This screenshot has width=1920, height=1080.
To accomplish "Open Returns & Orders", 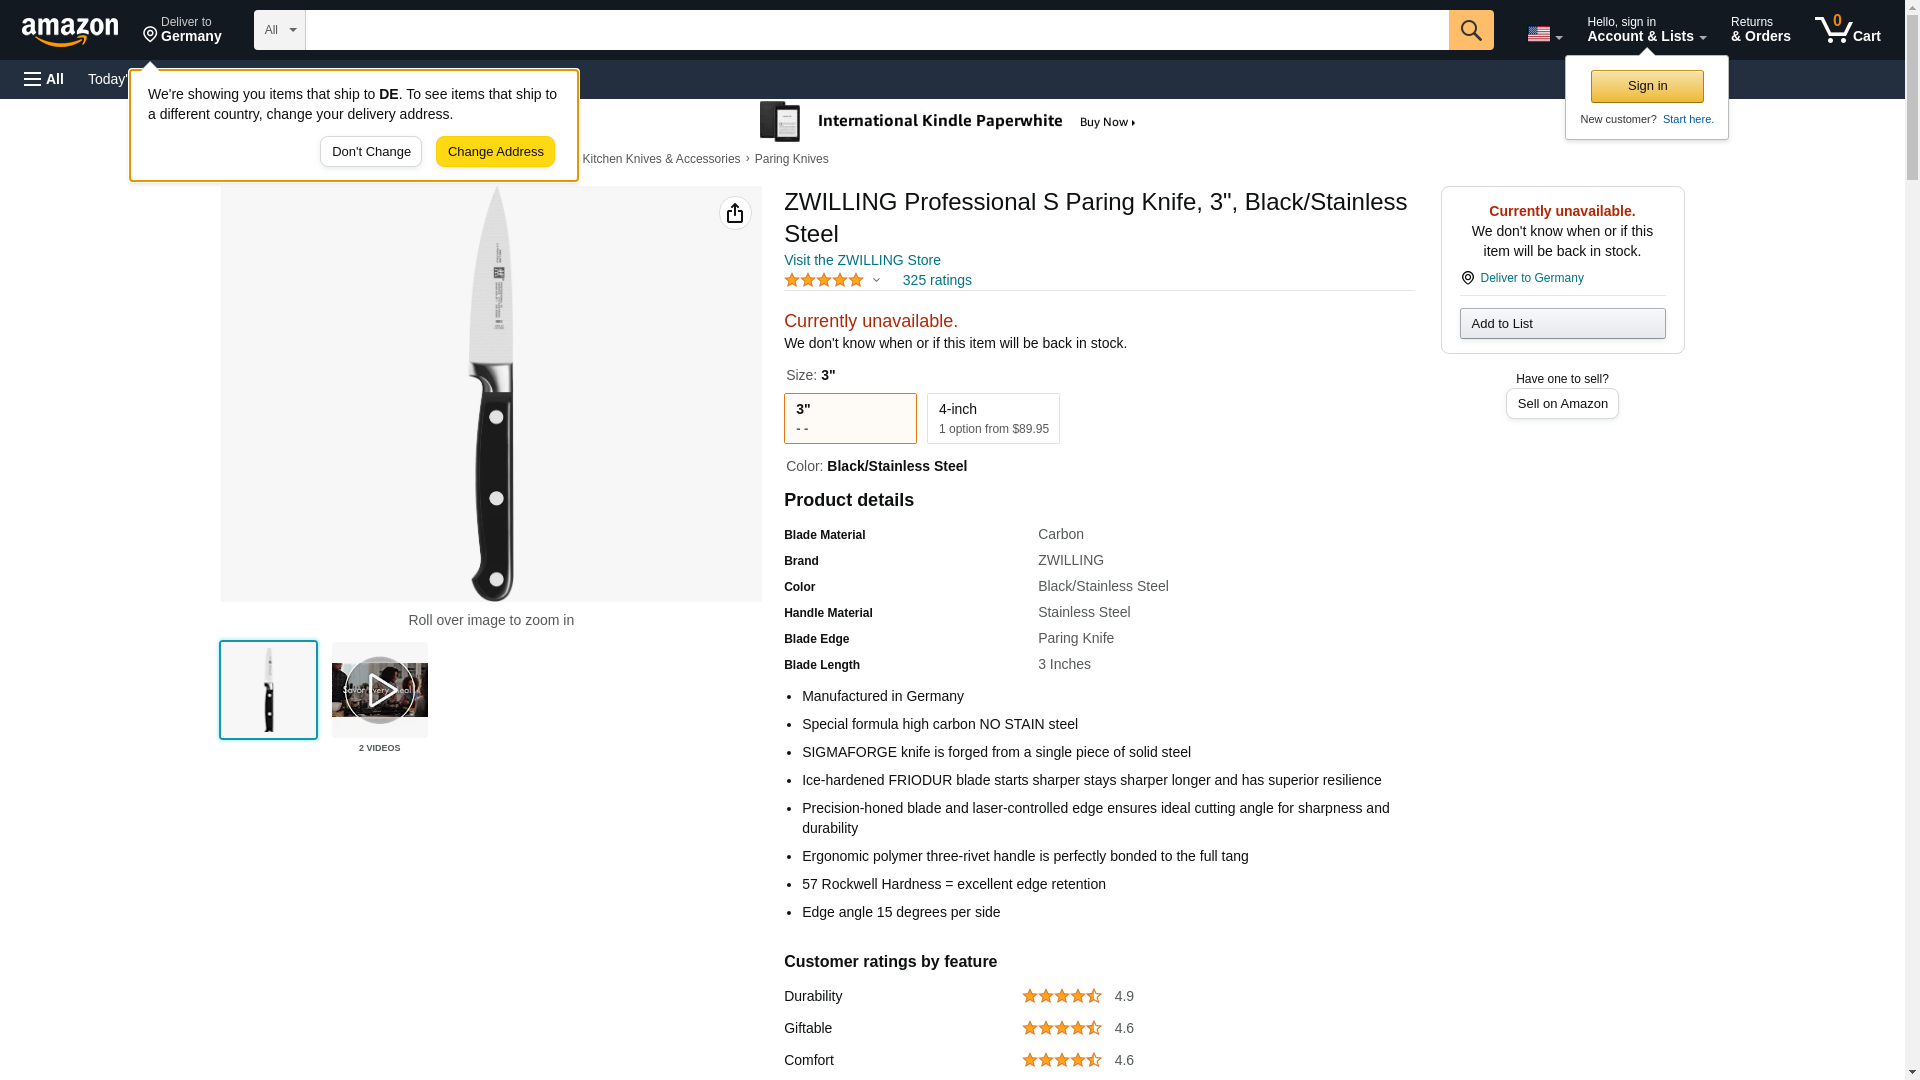I will pos(1760,30).
